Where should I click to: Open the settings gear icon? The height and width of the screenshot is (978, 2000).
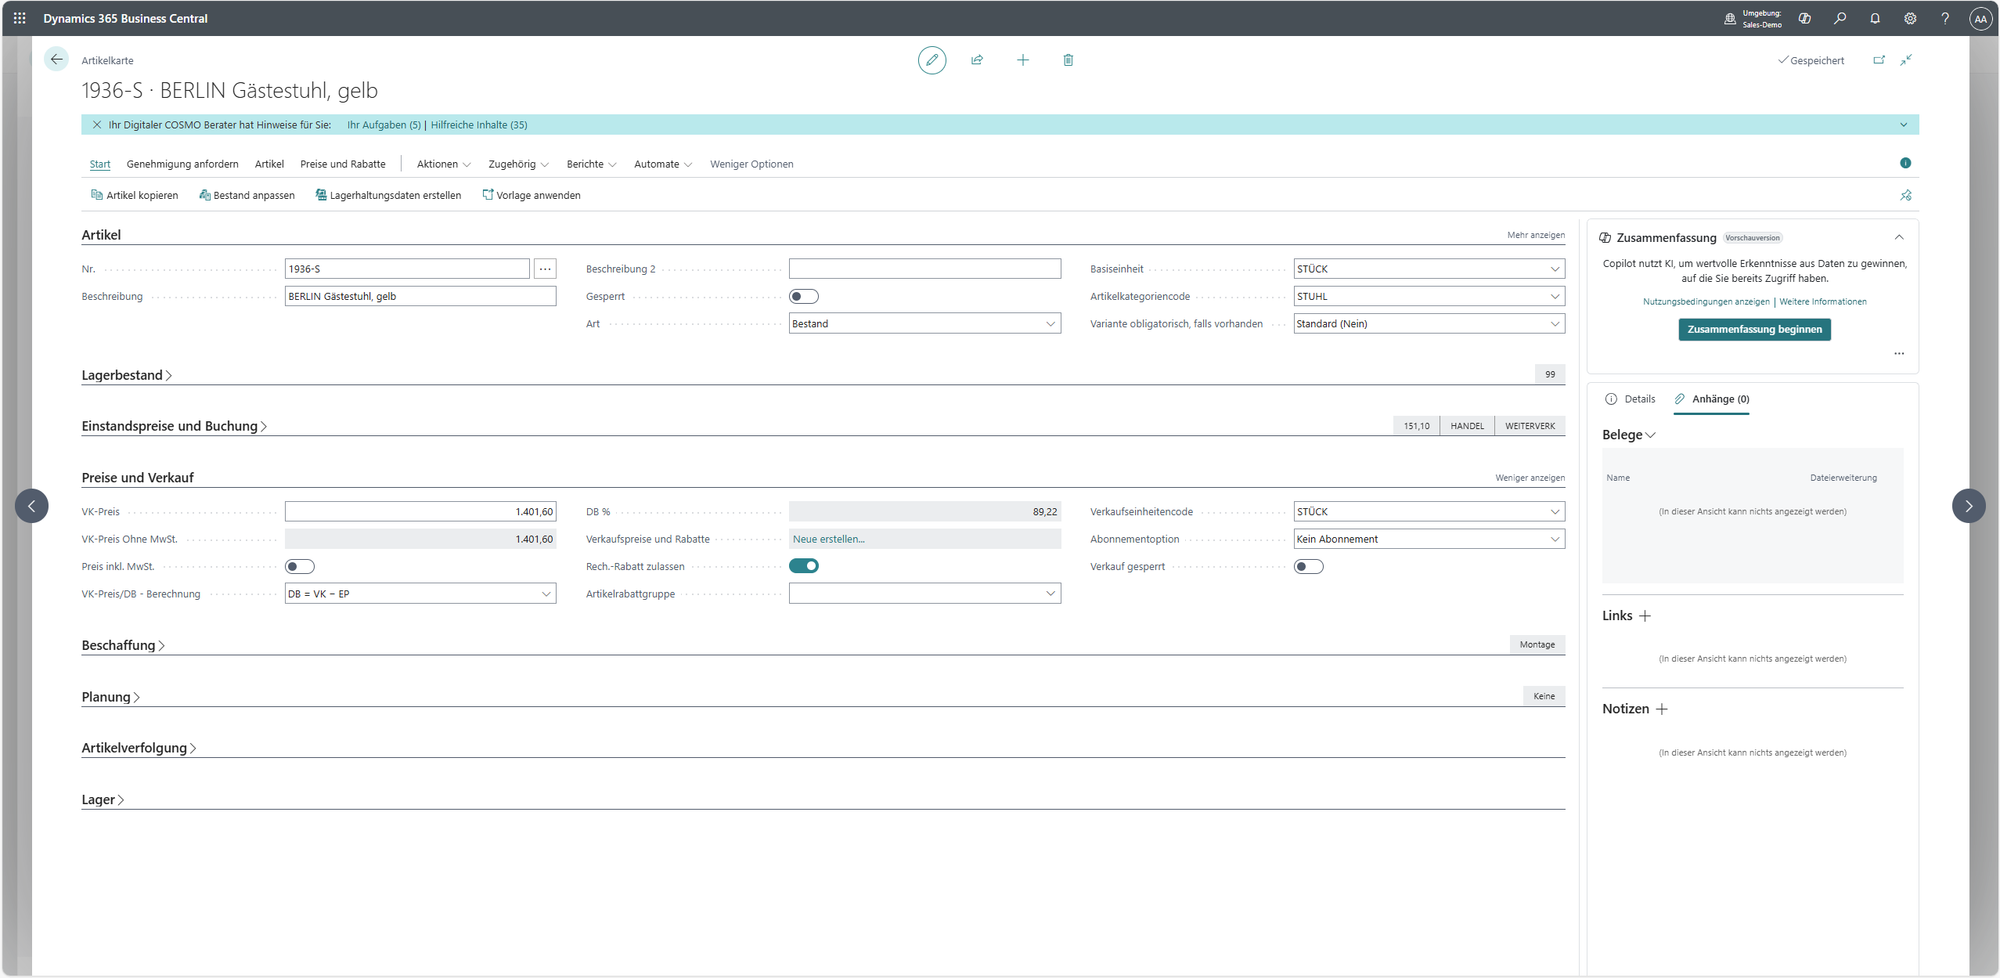click(1910, 18)
